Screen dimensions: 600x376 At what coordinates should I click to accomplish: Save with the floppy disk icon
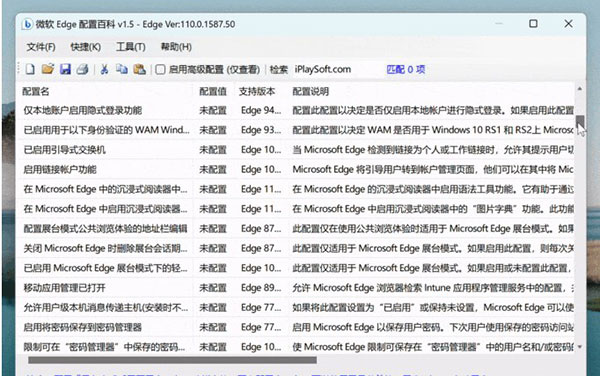[x=65, y=69]
